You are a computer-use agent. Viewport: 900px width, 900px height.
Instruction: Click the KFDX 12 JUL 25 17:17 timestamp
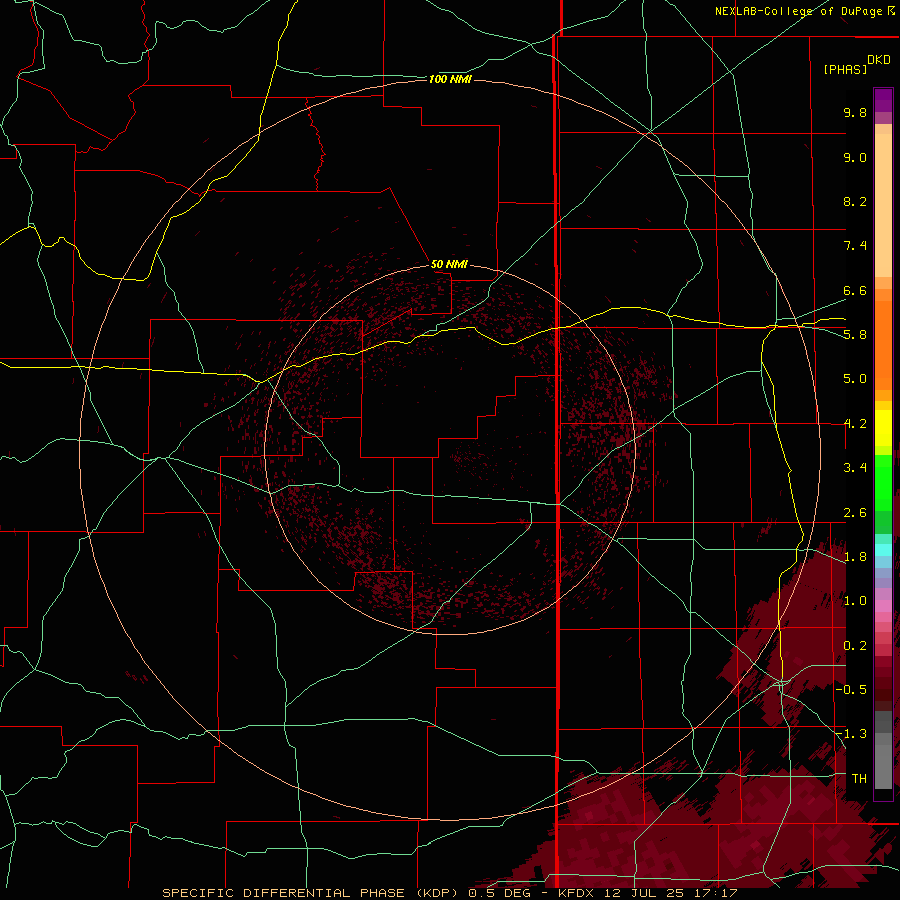648,893
